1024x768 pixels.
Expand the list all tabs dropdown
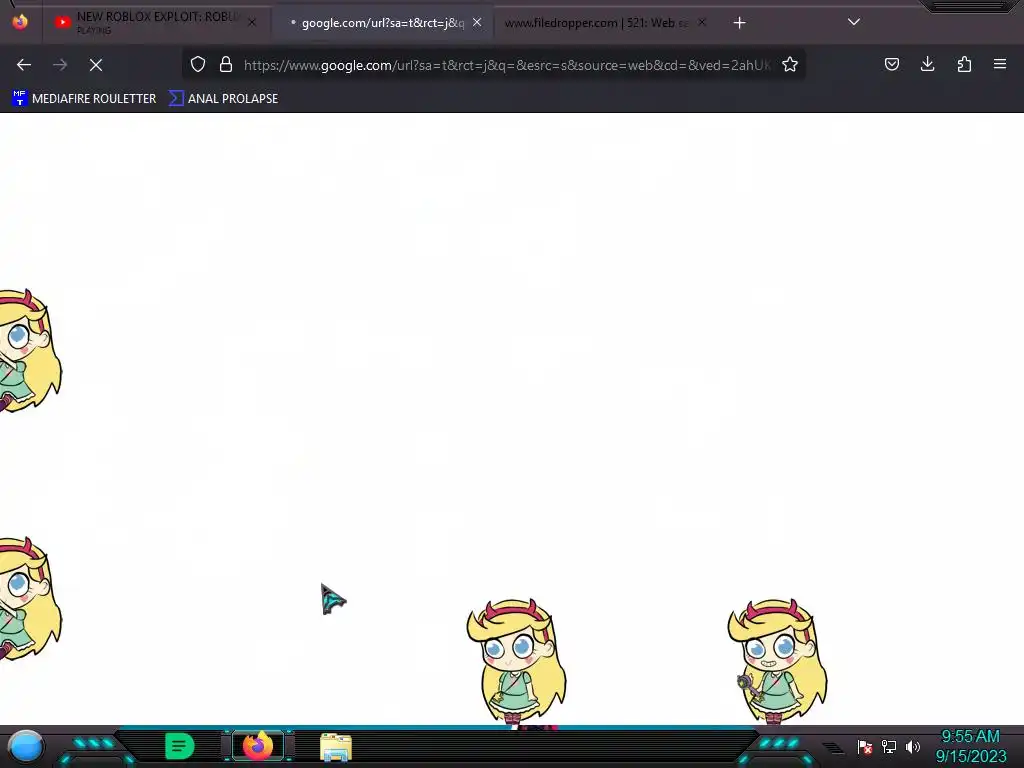pyautogui.click(x=854, y=22)
